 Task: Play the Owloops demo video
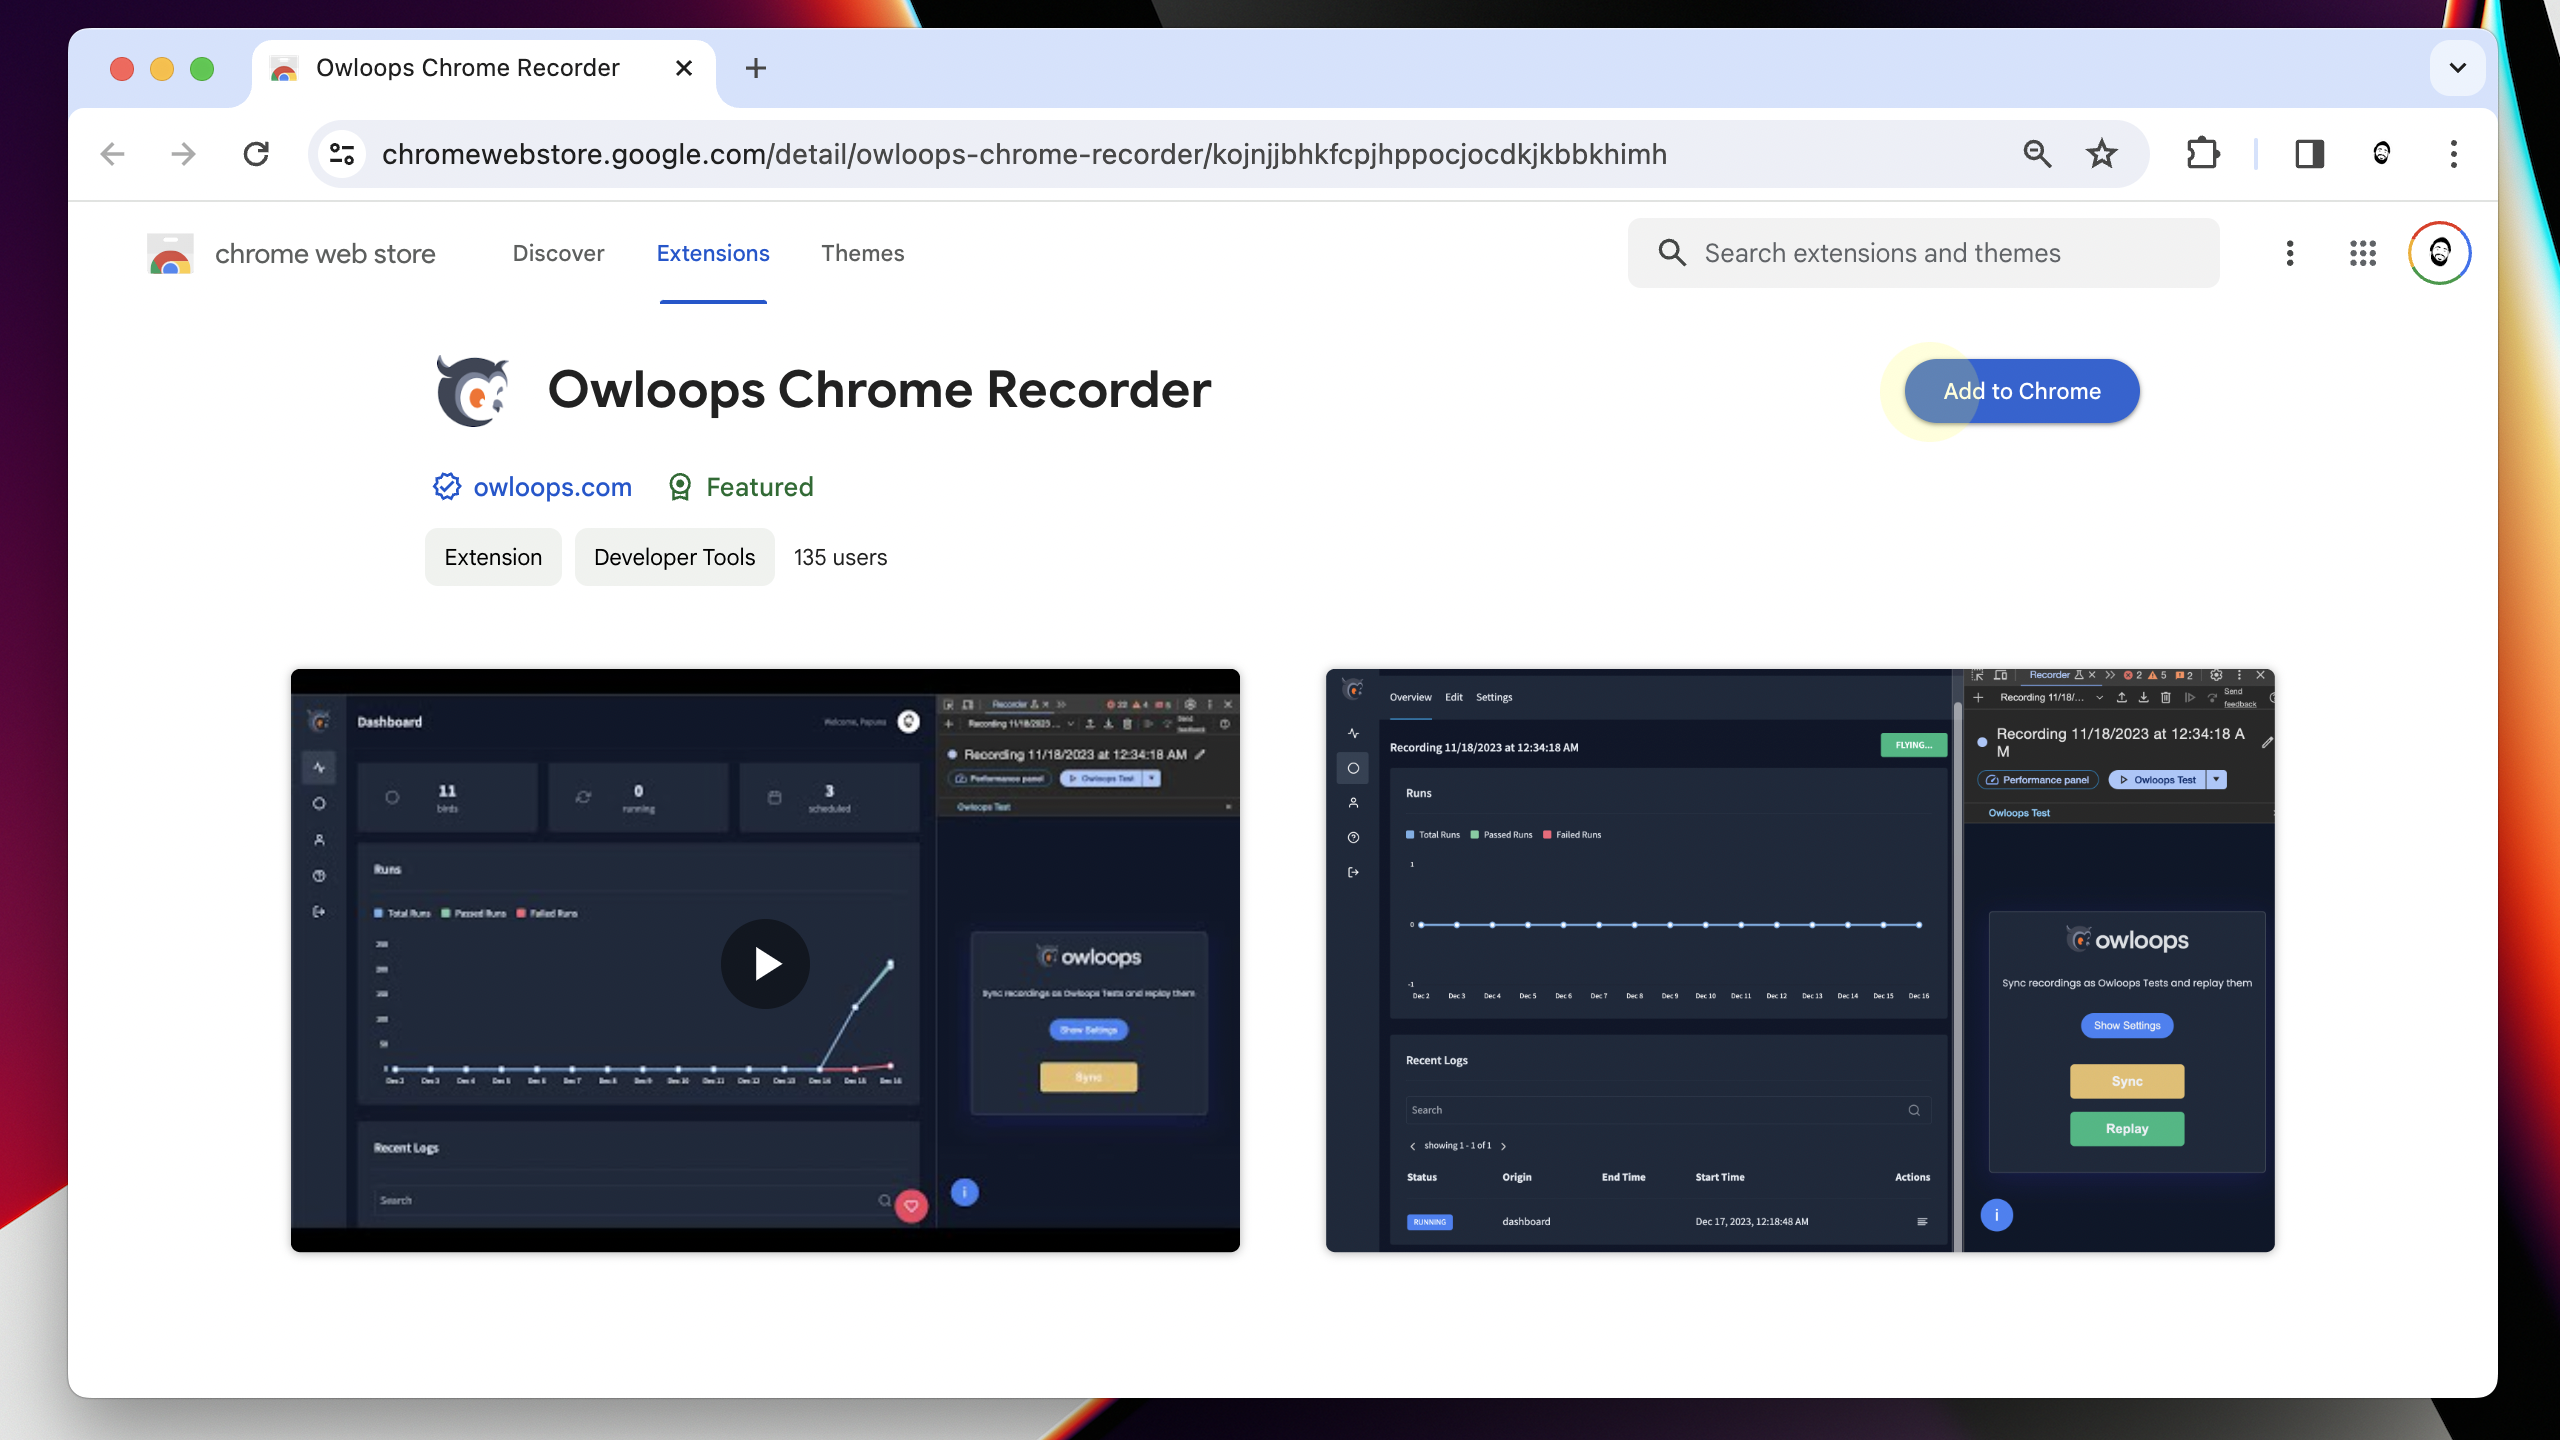pos(765,964)
